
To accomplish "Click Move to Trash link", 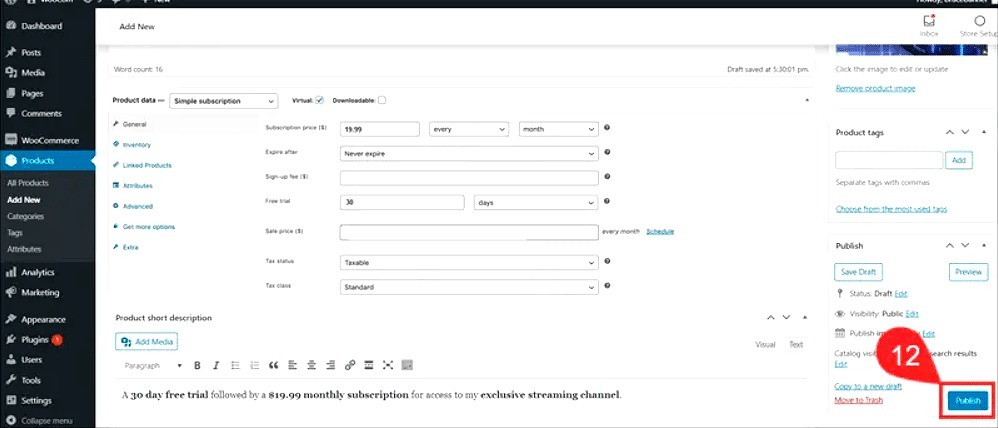I will (859, 400).
